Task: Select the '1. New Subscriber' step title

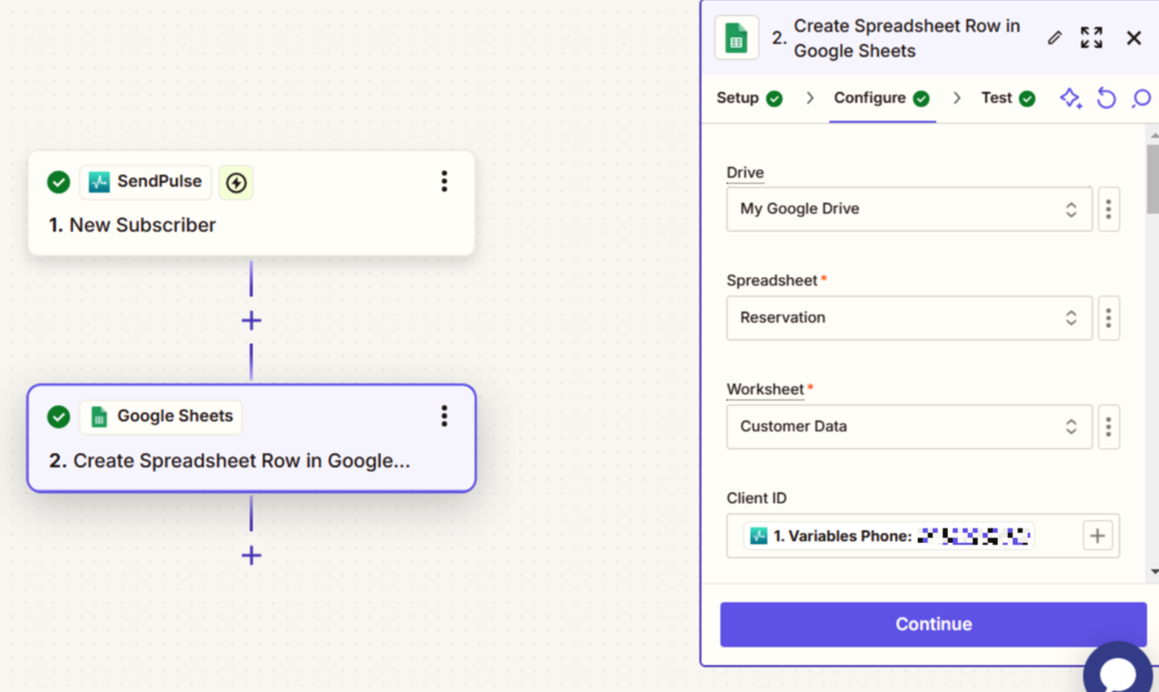Action: pos(132,225)
